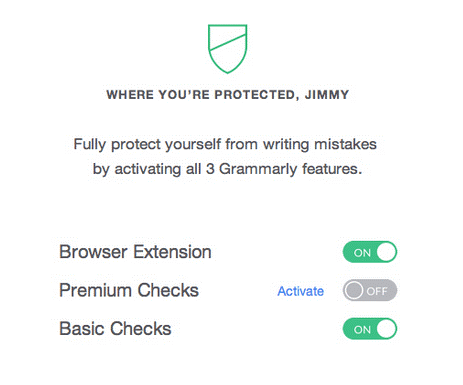
Task: Click the OFF text inside Premium Checks switch
Action: pos(377,291)
